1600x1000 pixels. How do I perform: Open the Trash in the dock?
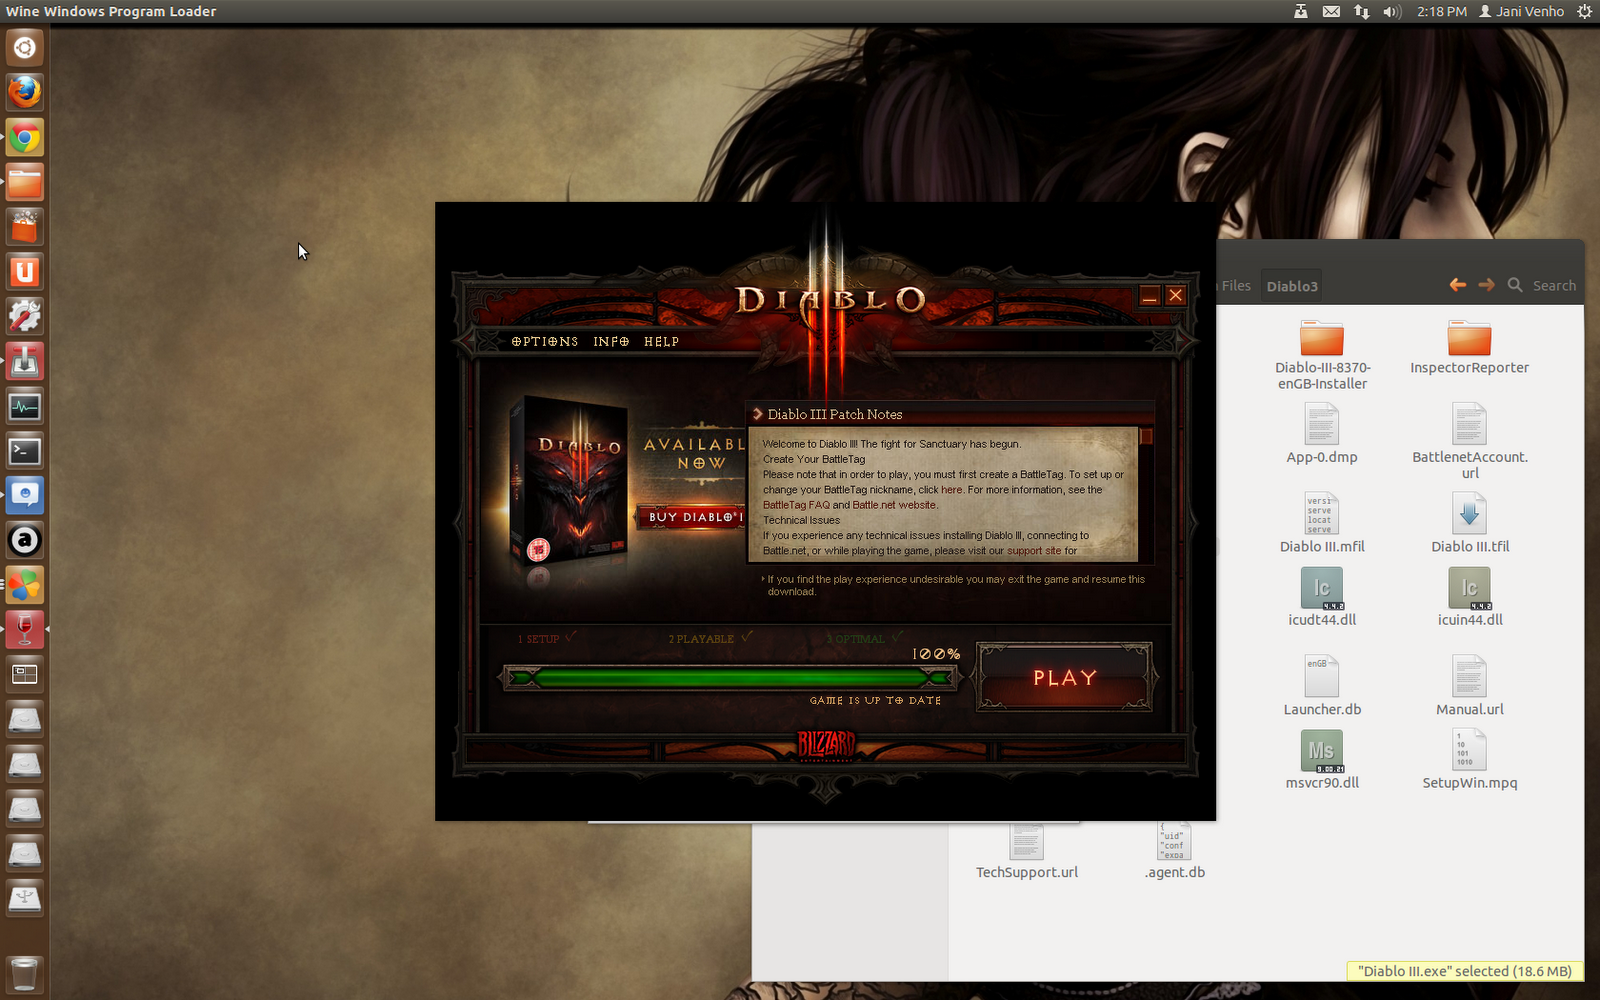click(x=25, y=974)
